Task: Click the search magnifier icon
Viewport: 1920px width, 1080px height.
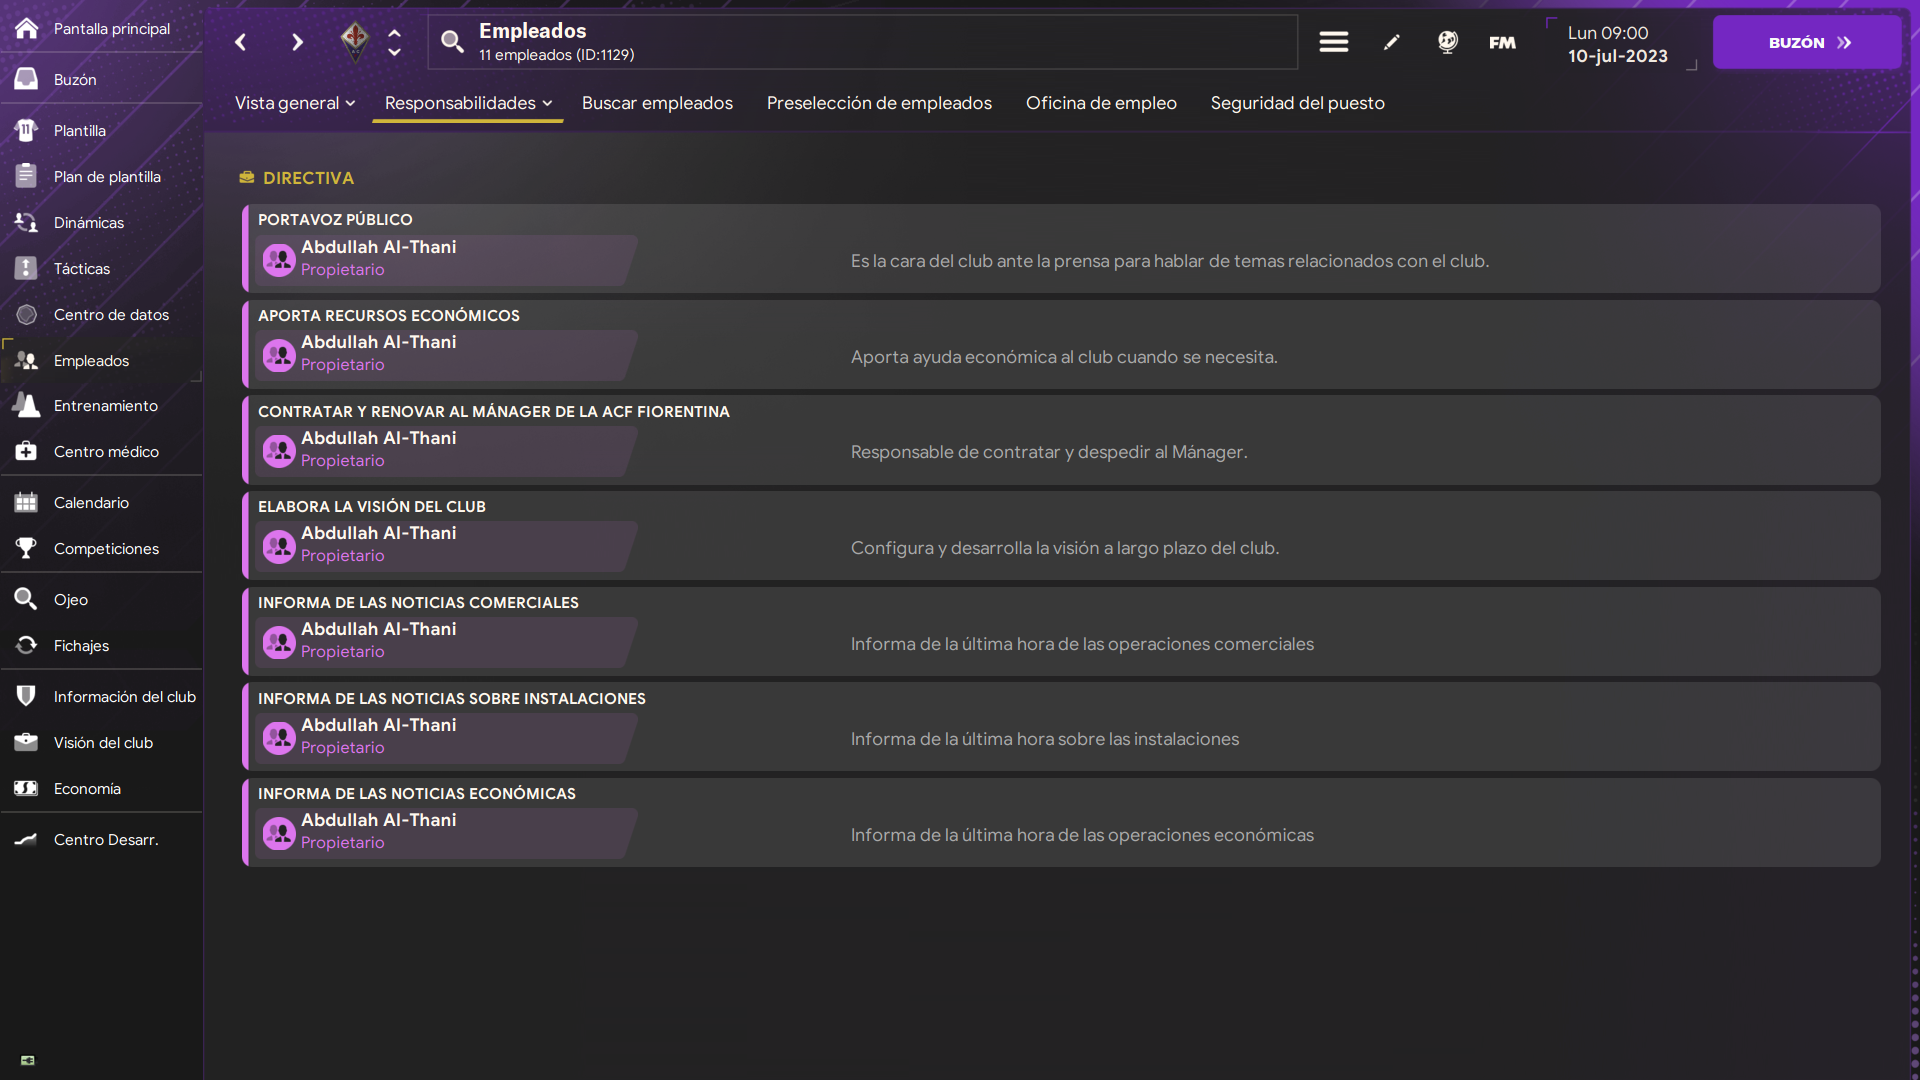Action: (x=452, y=42)
